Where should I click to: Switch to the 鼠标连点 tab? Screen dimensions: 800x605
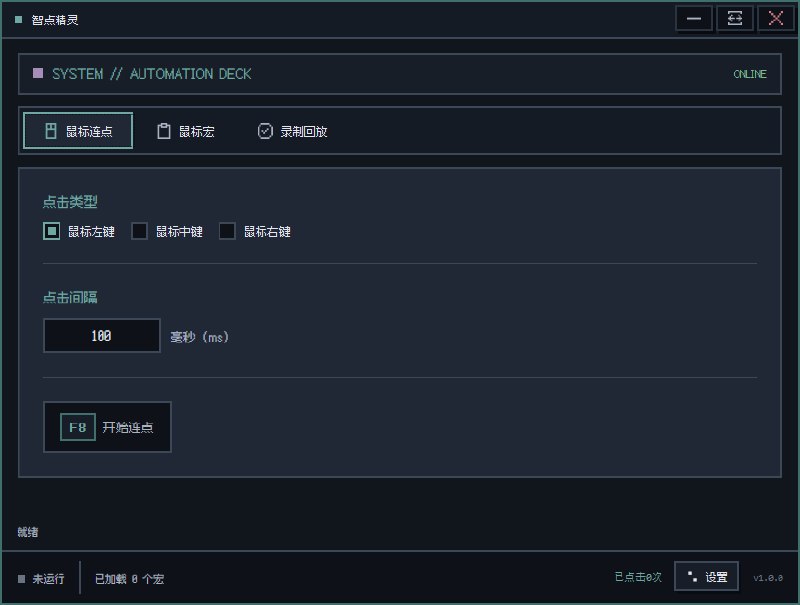78,131
